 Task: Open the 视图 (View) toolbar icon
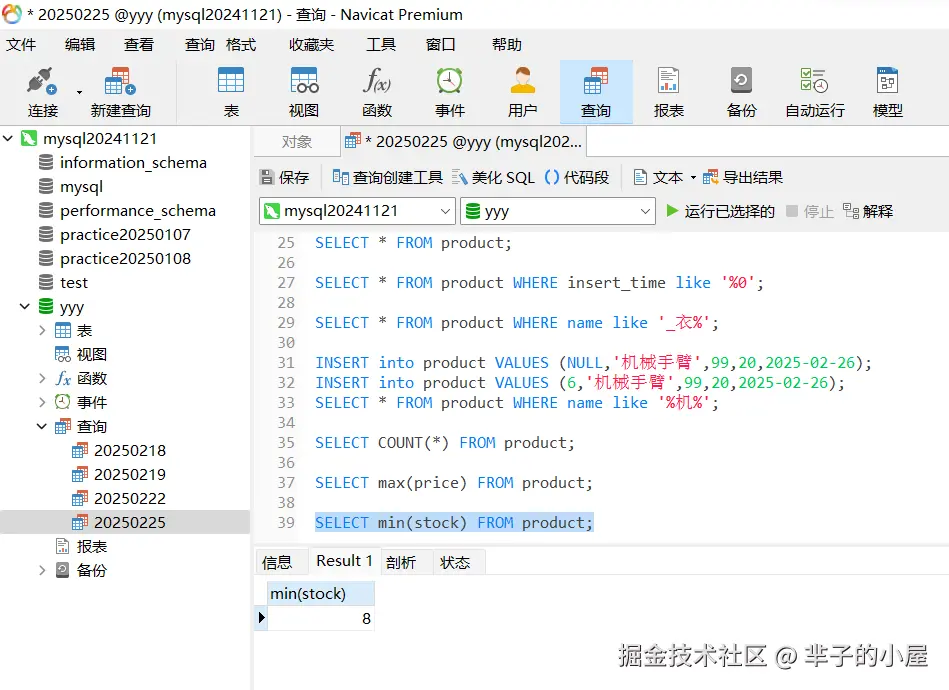pos(304,92)
